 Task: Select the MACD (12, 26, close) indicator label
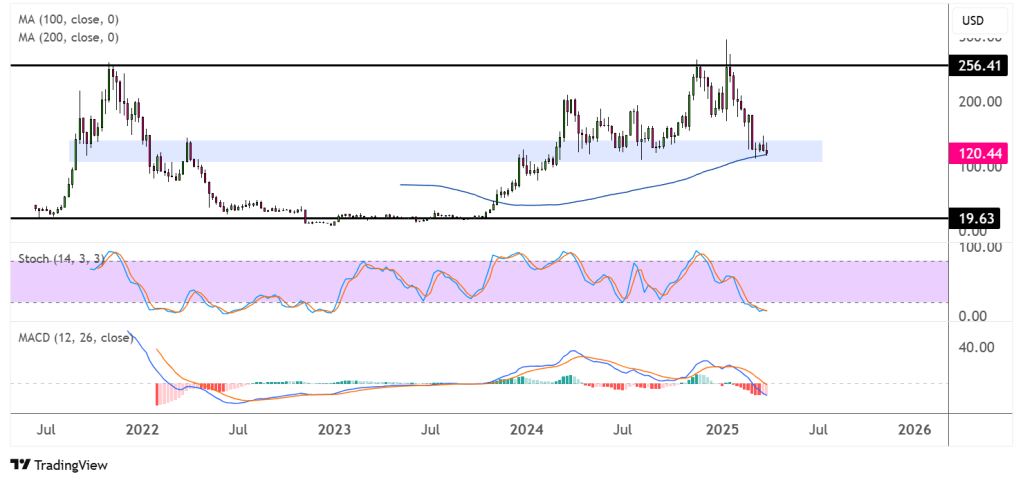click(75, 337)
